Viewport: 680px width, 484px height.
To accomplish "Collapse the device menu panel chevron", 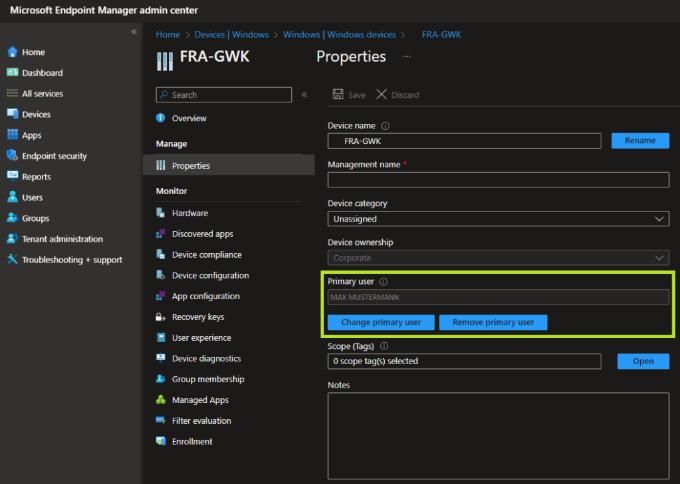I will (304, 95).
